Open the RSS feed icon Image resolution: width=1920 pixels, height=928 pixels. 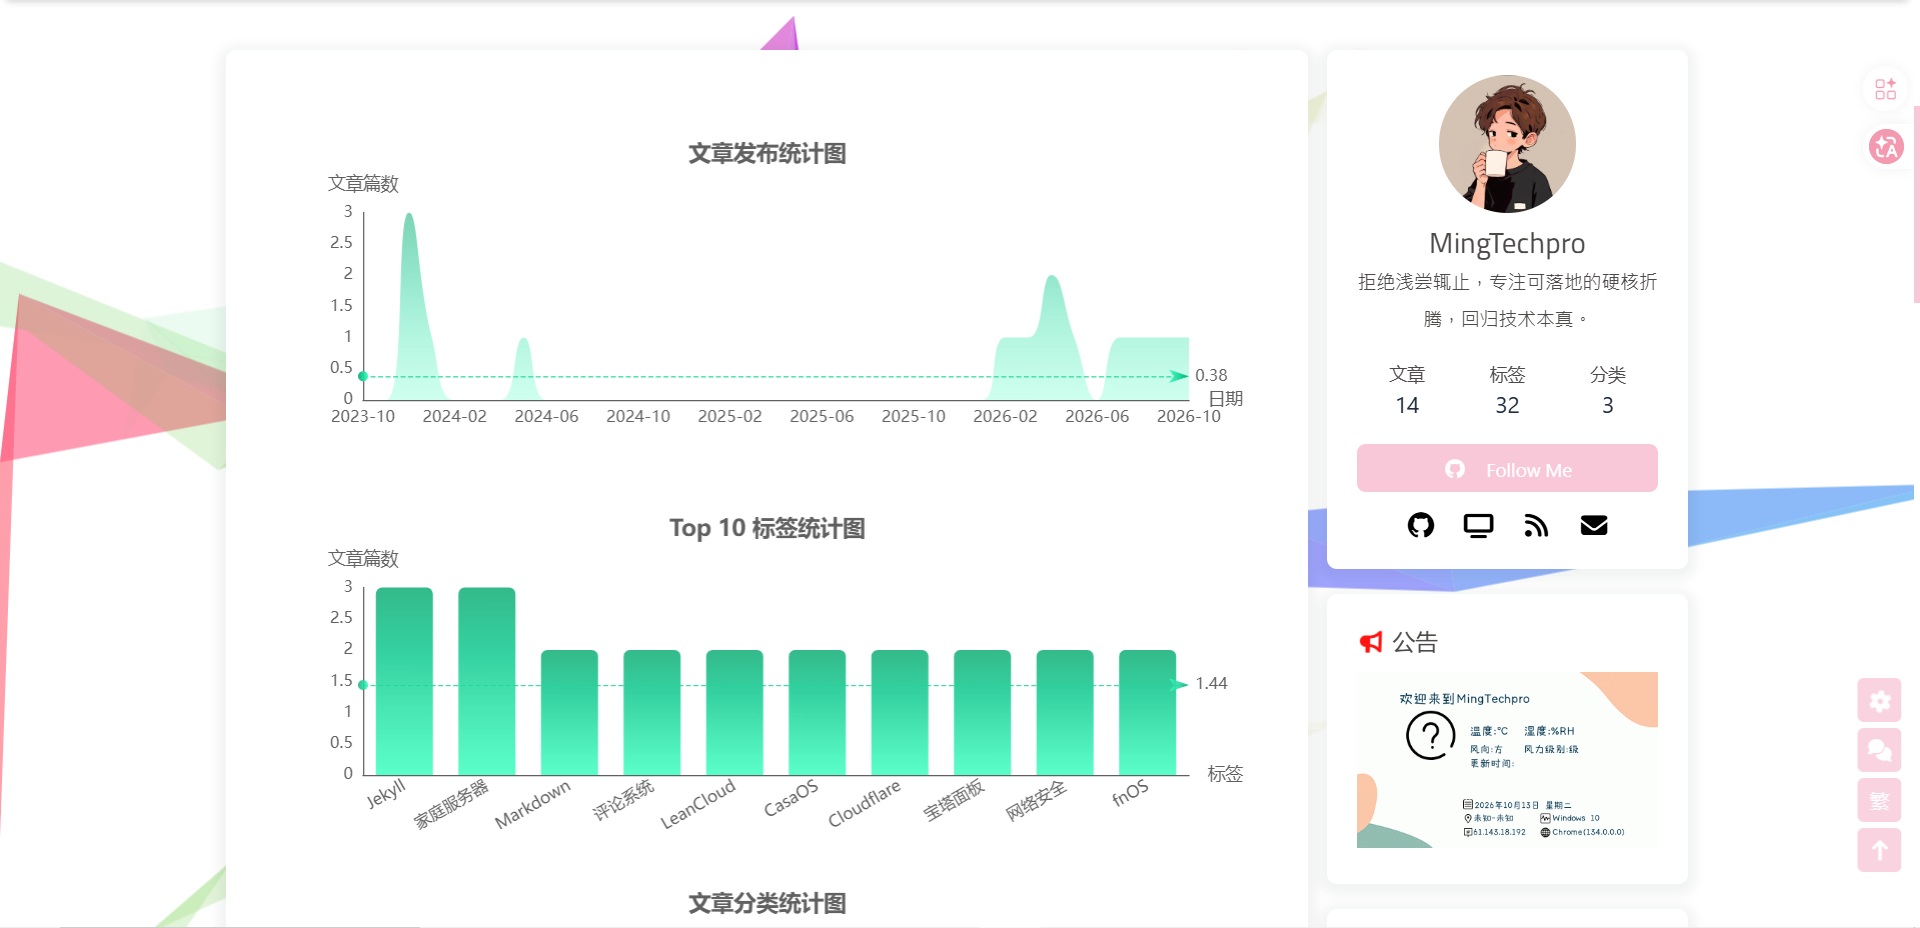(1536, 525)
